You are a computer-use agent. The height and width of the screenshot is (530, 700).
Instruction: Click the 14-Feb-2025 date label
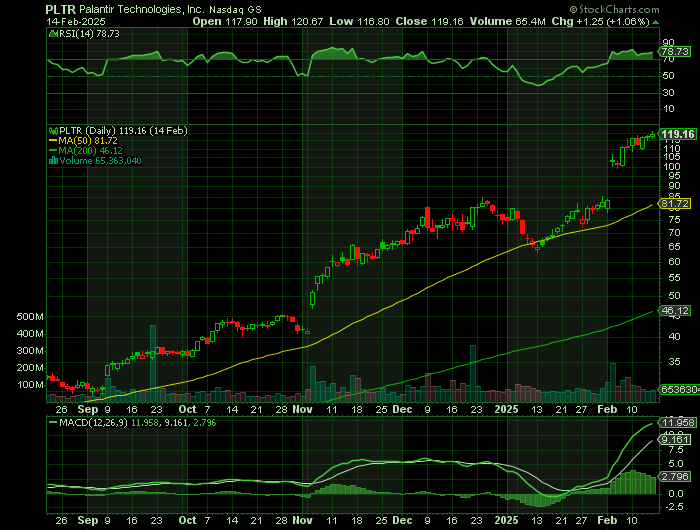pos(76,21)
